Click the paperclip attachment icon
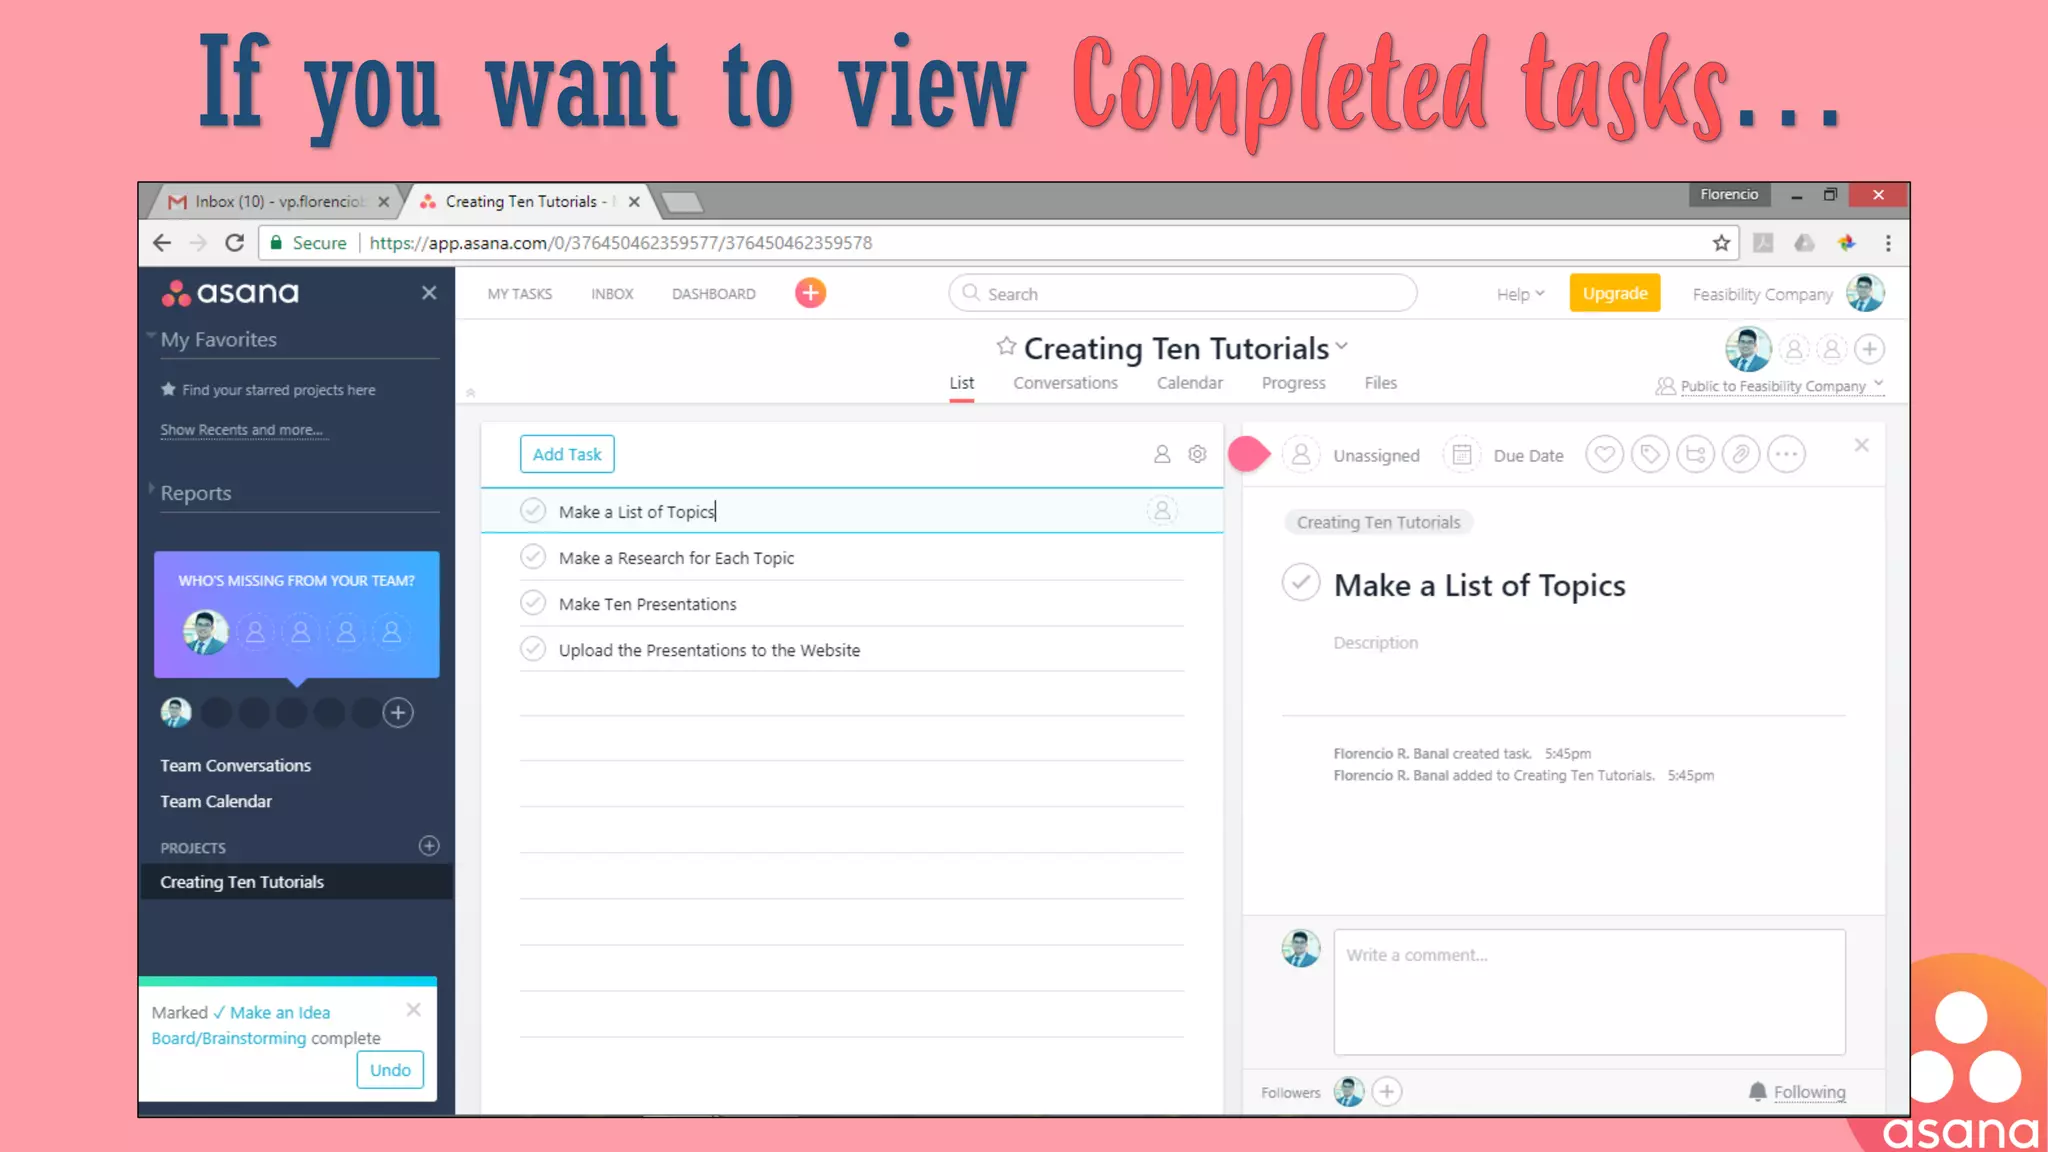 click(x=1741, y=455)
